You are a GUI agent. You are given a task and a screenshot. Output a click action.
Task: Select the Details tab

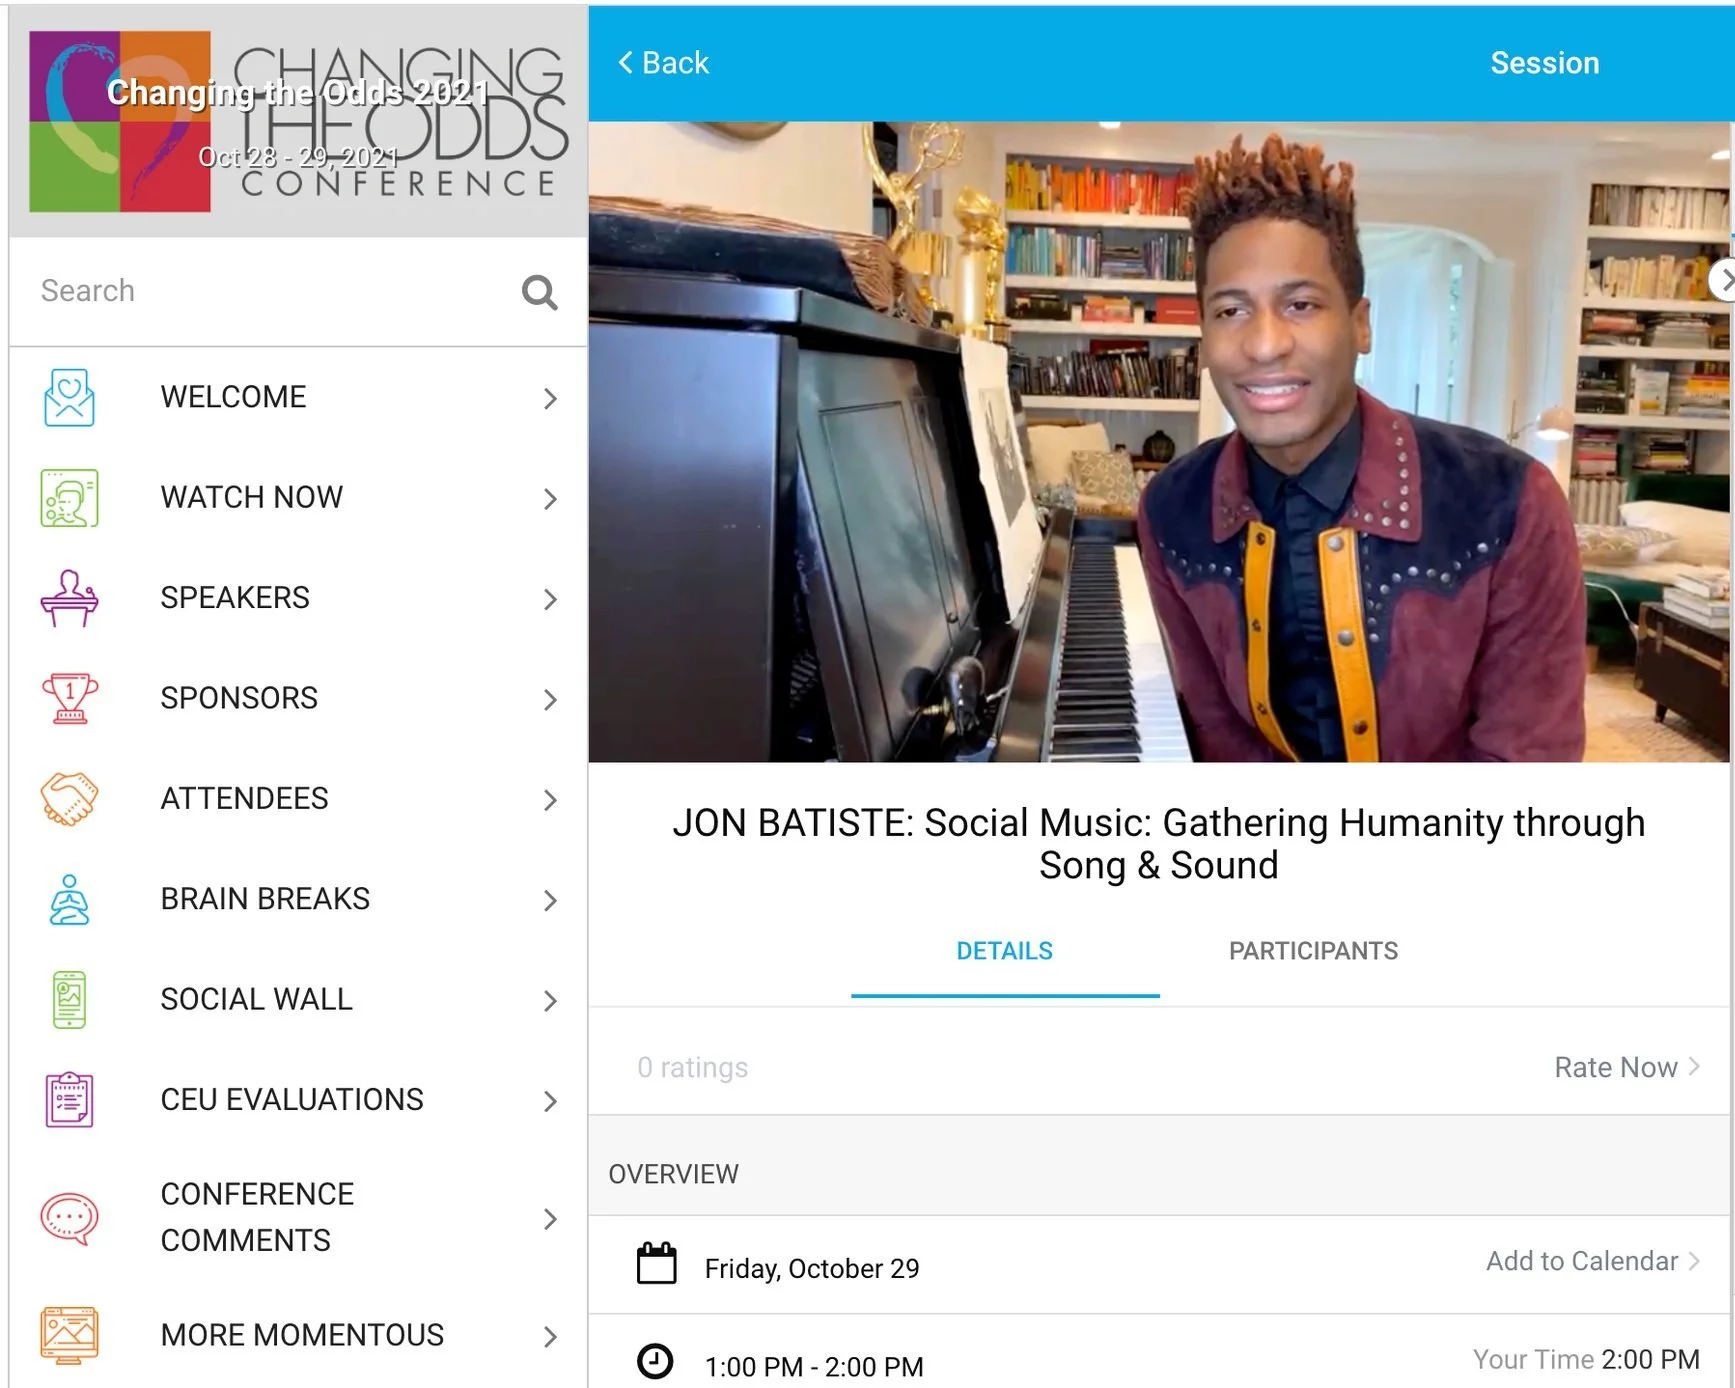coord(1005,951)
